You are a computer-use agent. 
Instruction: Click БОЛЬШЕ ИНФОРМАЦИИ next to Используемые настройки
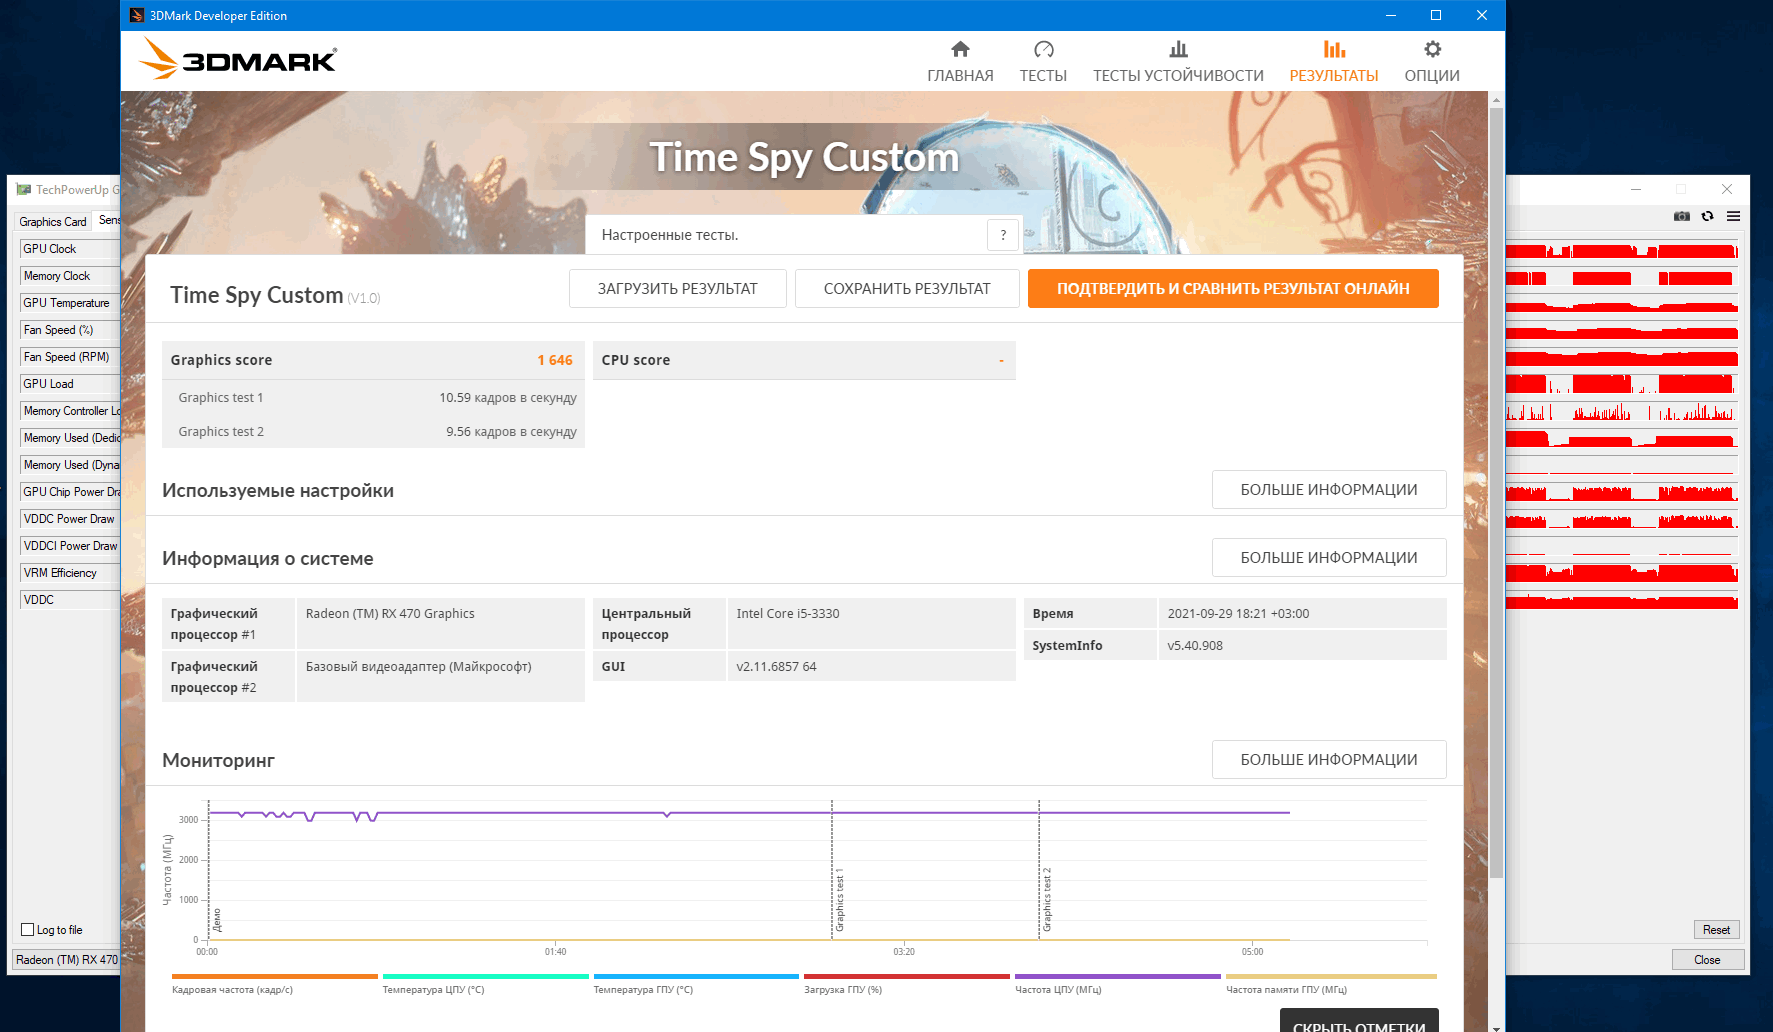(1329, 489)
